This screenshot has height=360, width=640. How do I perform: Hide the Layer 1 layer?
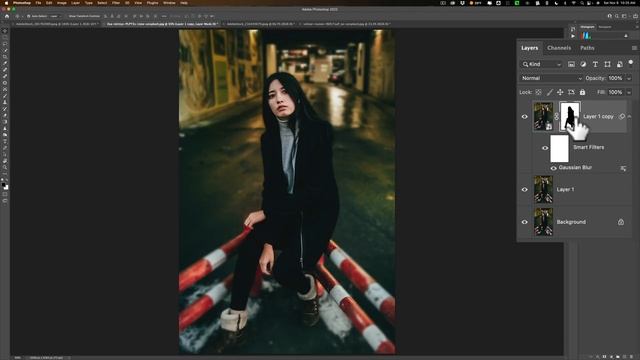click(x=524, y=190)
